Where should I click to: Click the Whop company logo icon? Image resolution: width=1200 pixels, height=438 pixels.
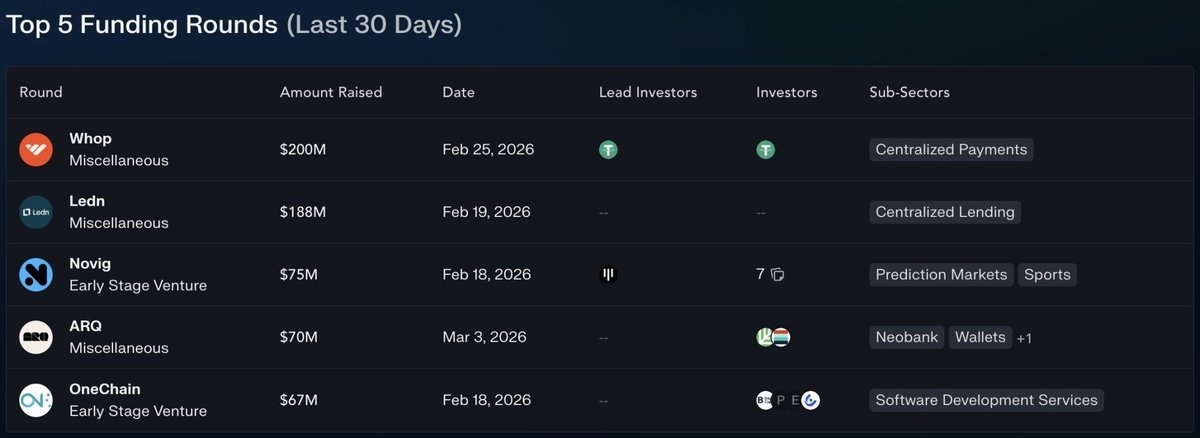click(x=36, y=150)
